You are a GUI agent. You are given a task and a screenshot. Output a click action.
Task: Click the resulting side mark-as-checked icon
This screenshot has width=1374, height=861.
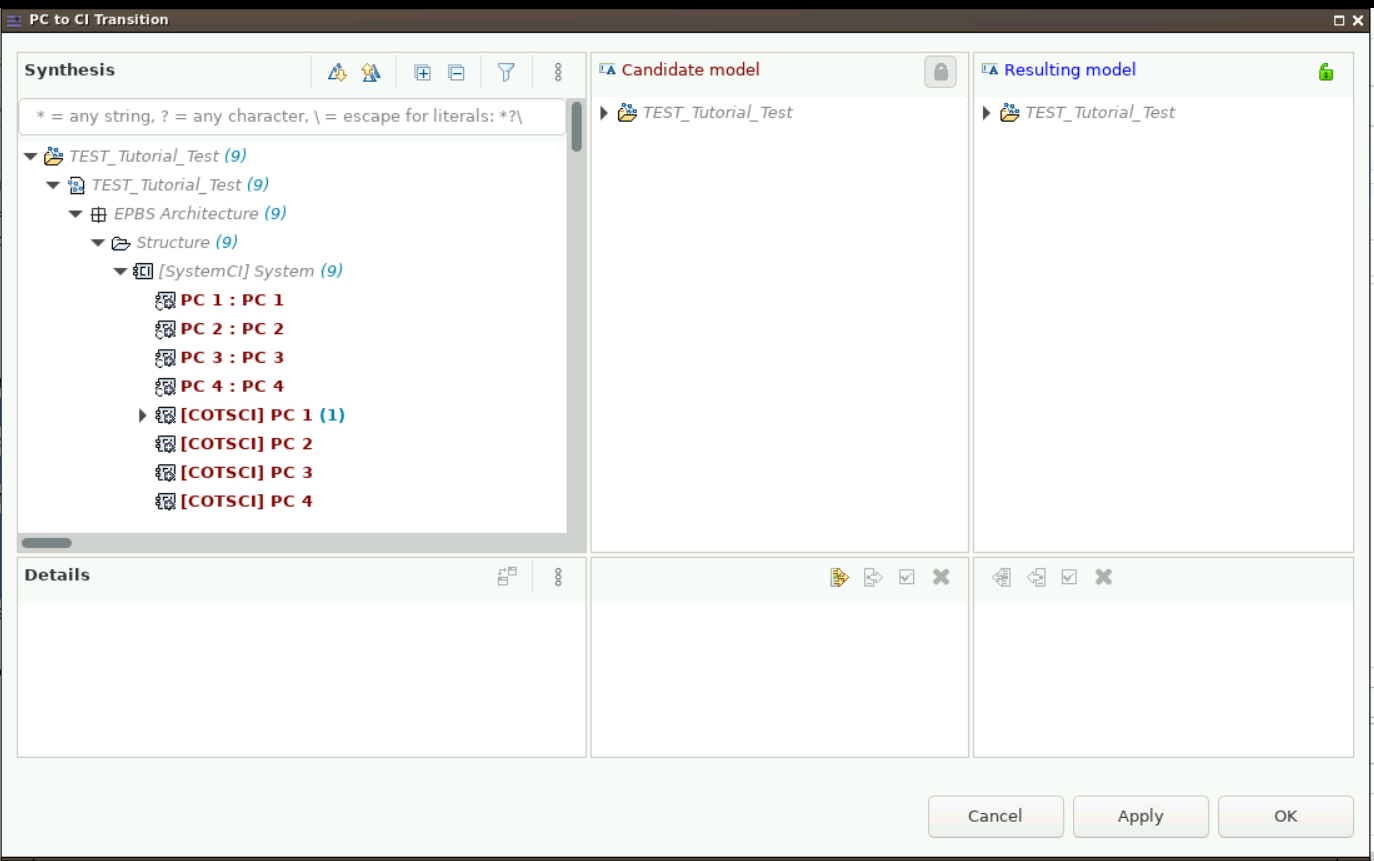point(1069,577)
